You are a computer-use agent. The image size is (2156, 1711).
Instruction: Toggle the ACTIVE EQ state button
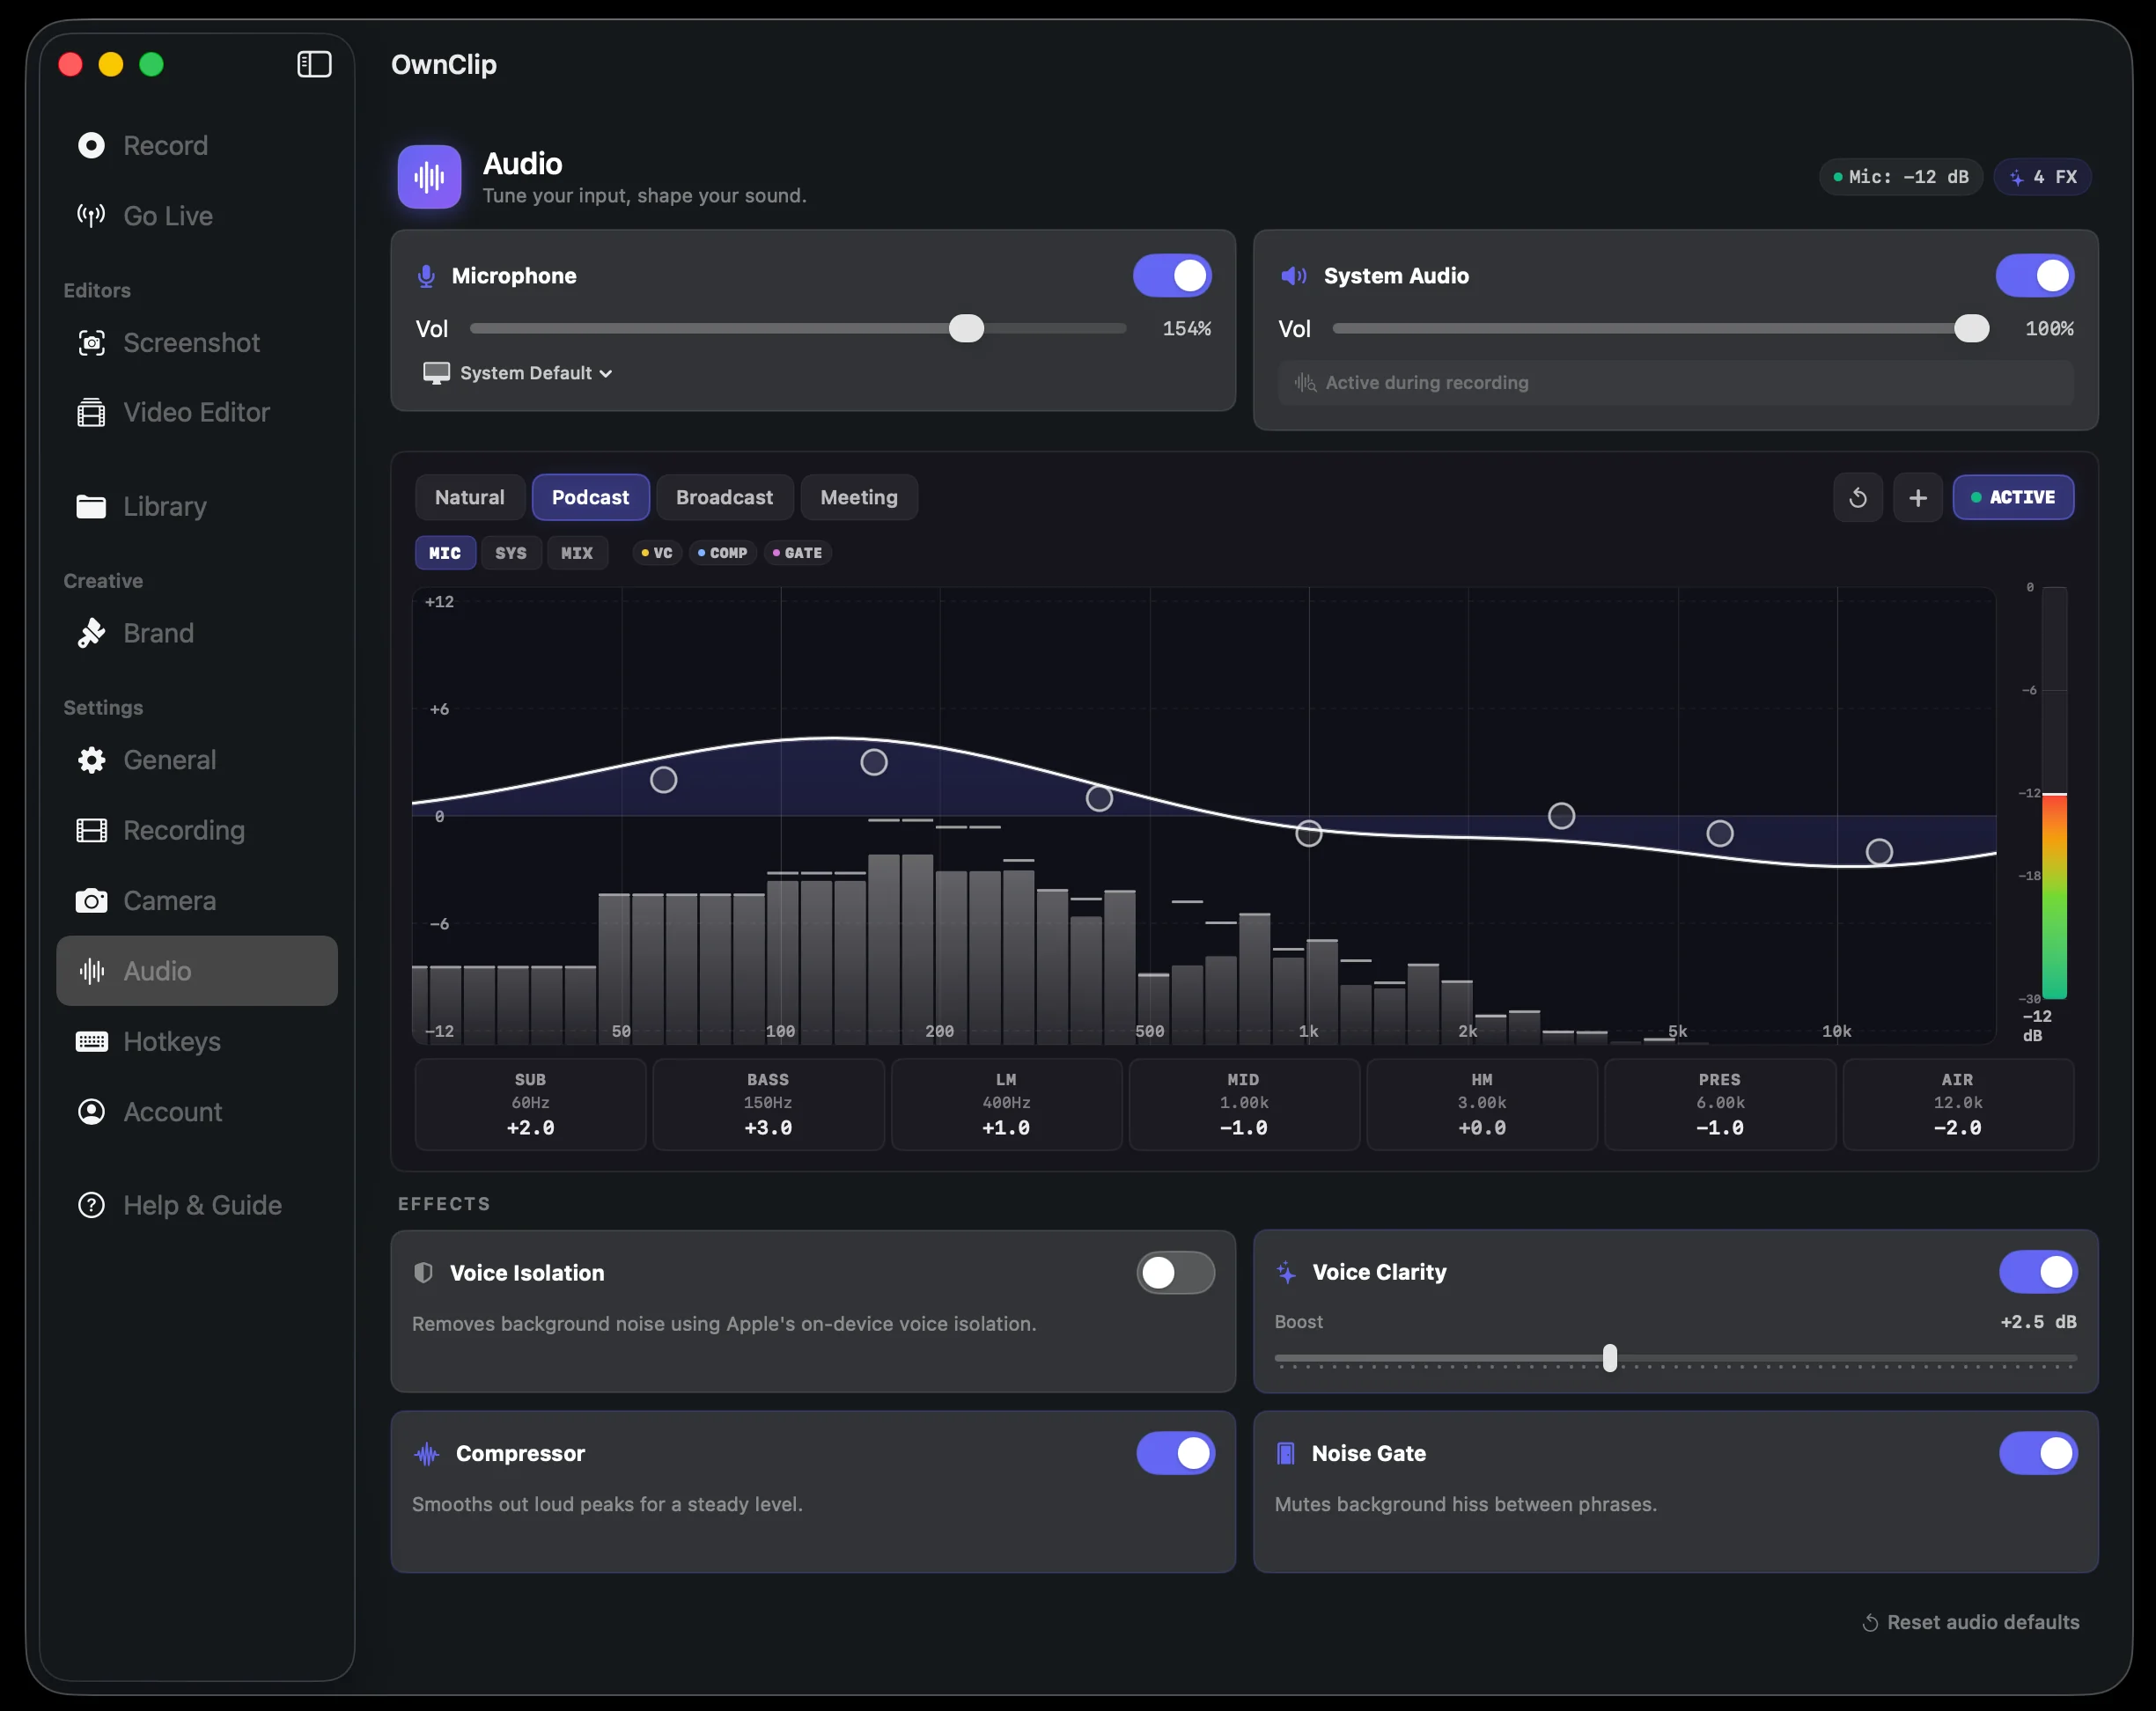[x=2013, y=497]
